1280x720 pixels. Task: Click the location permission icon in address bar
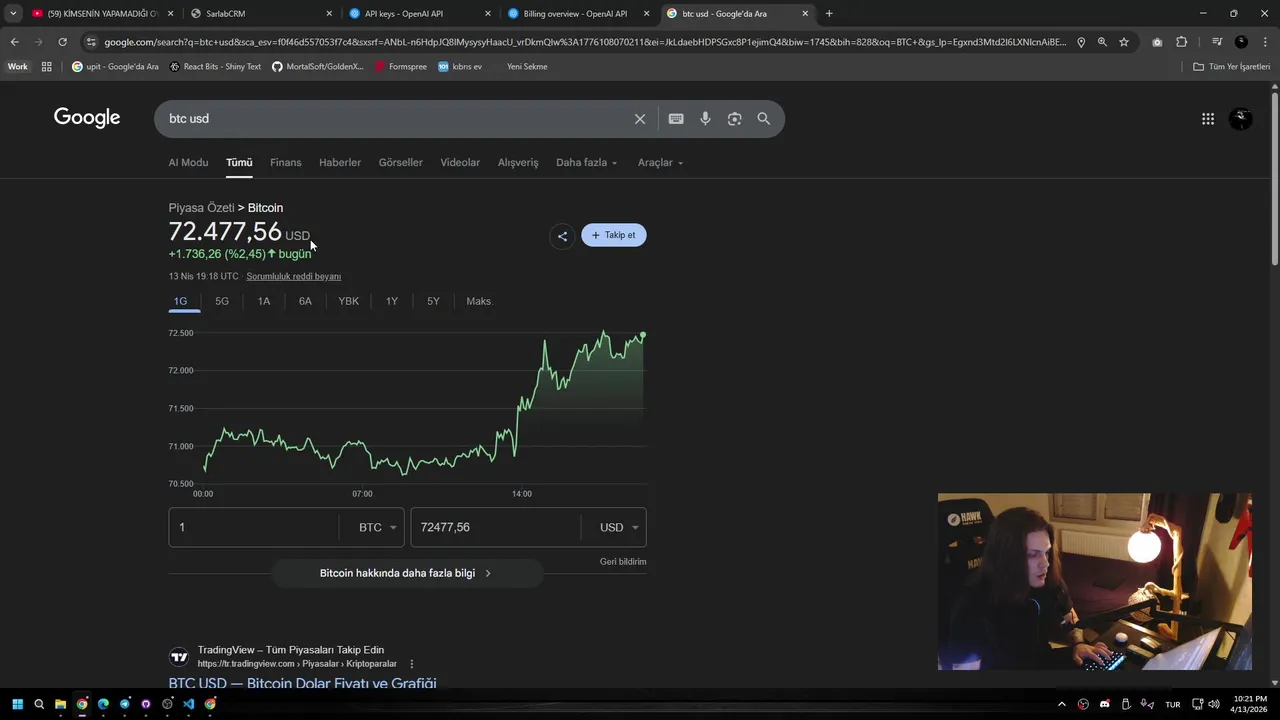coord(1081,42)
